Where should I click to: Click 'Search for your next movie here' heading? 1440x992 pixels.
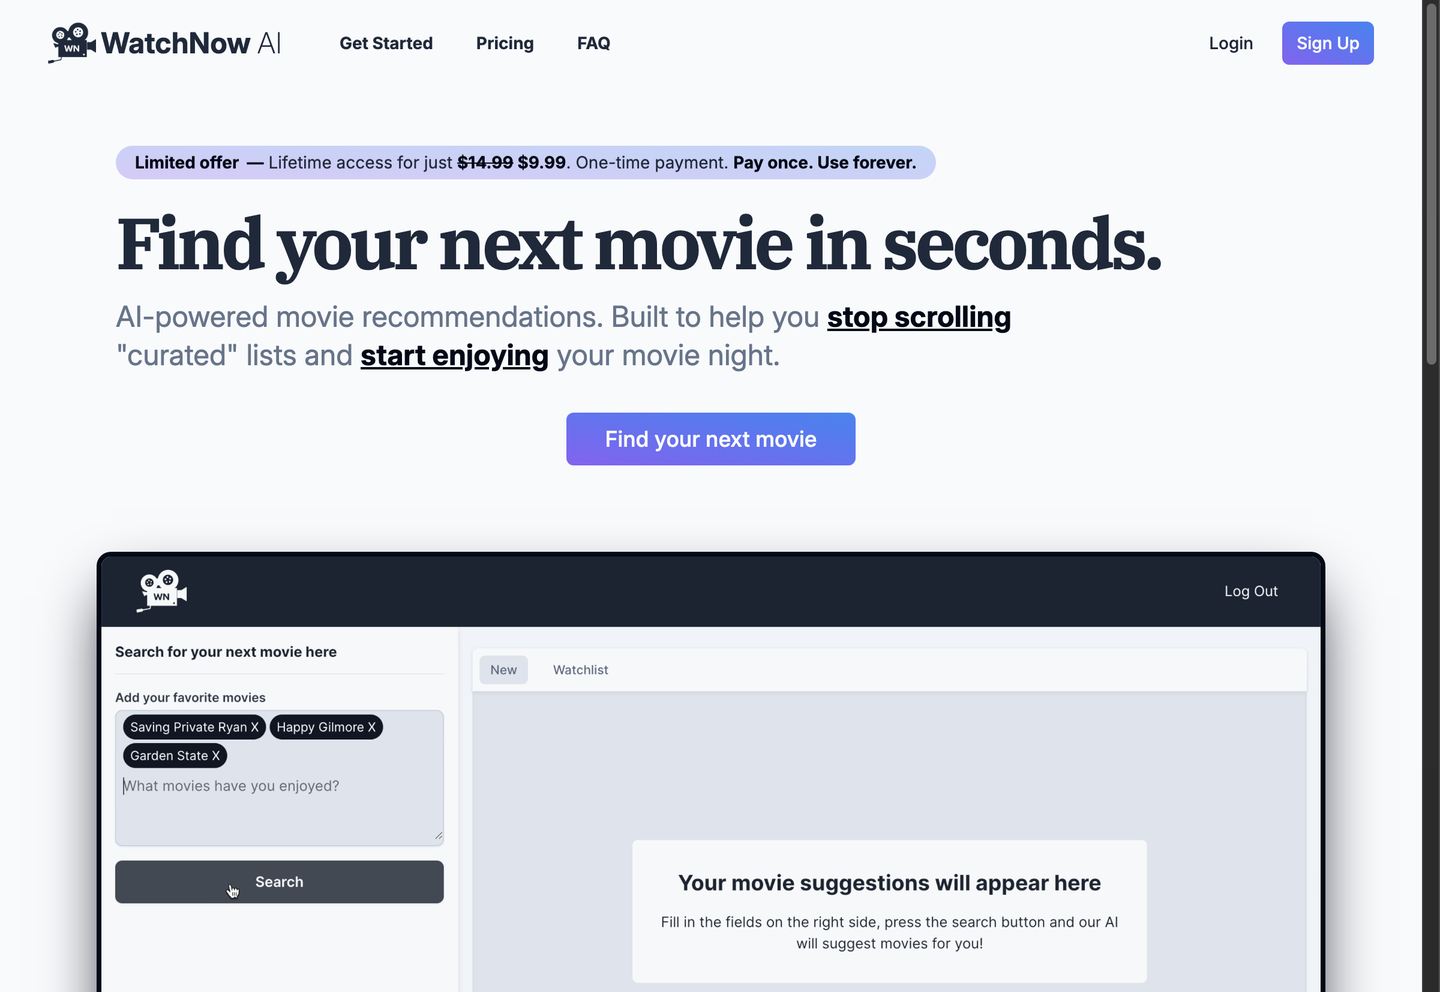tap(226, 652)
